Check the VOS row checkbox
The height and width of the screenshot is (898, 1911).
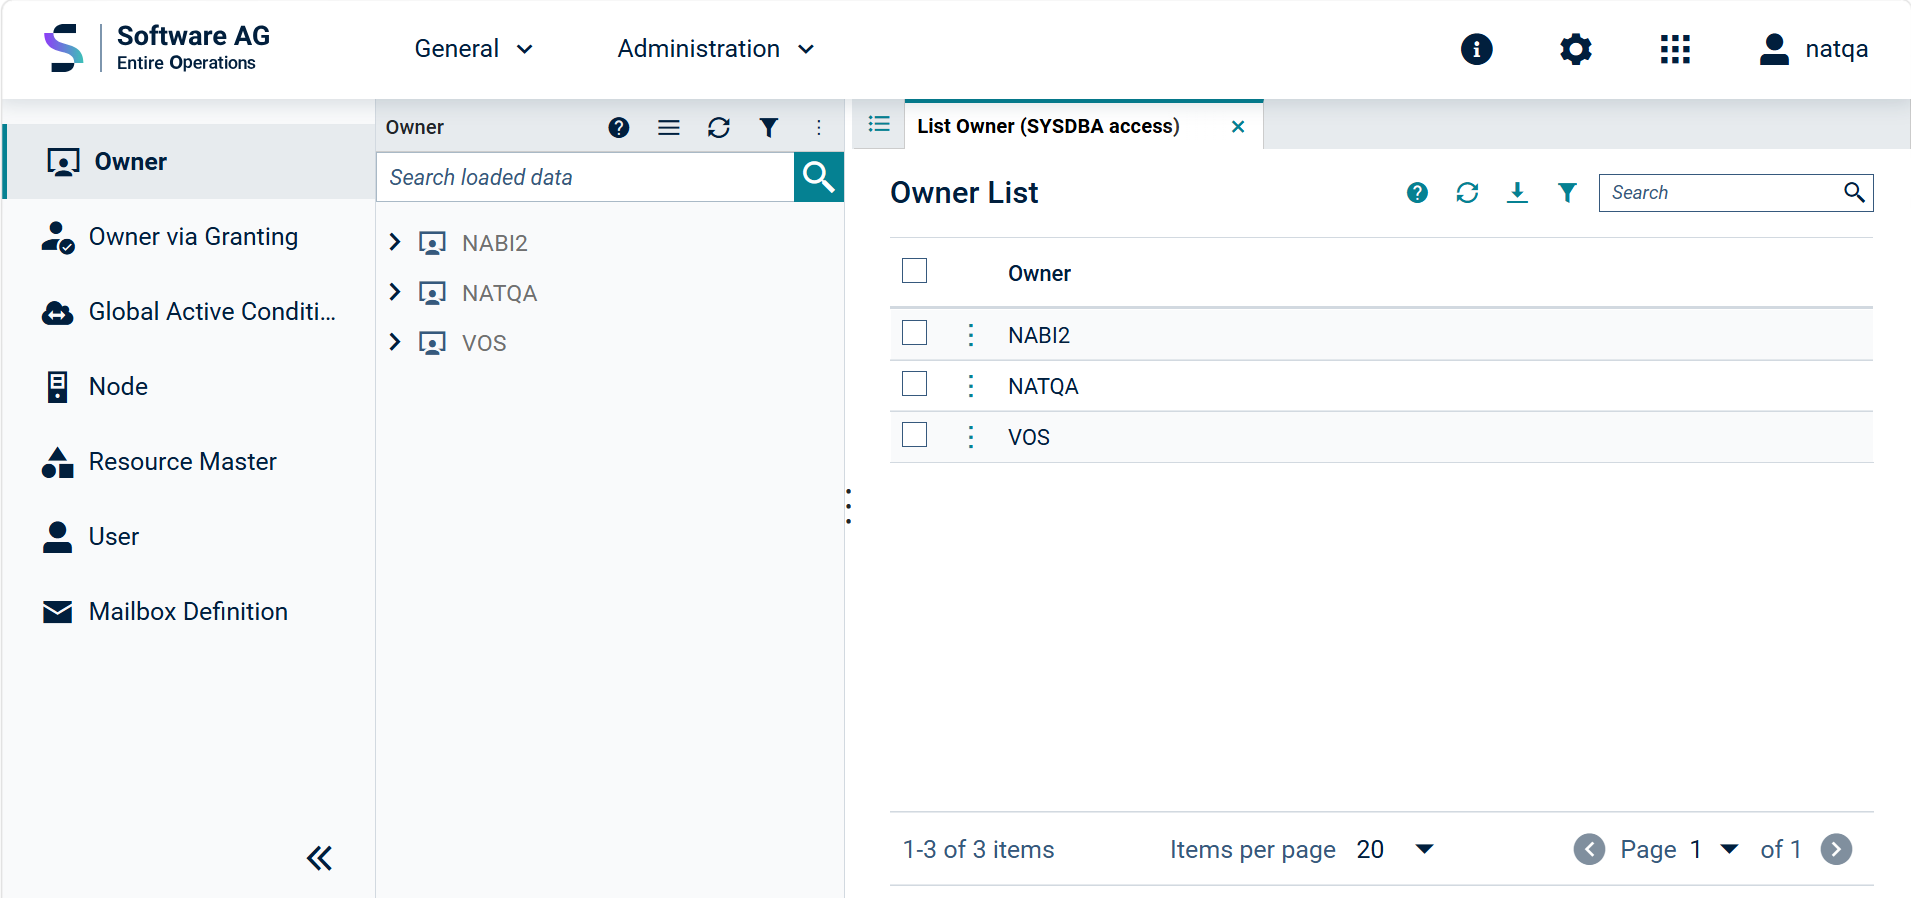point(914,435)
